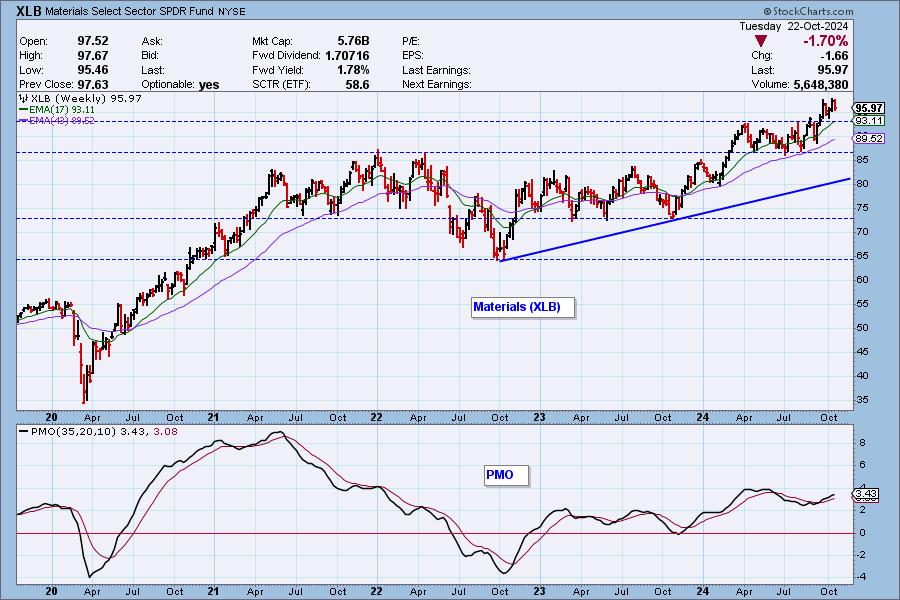Click the 89.52 EMA tag on right axis
Image resolution: width=900 pixels, height=600 pixels.
coord(869,138)
